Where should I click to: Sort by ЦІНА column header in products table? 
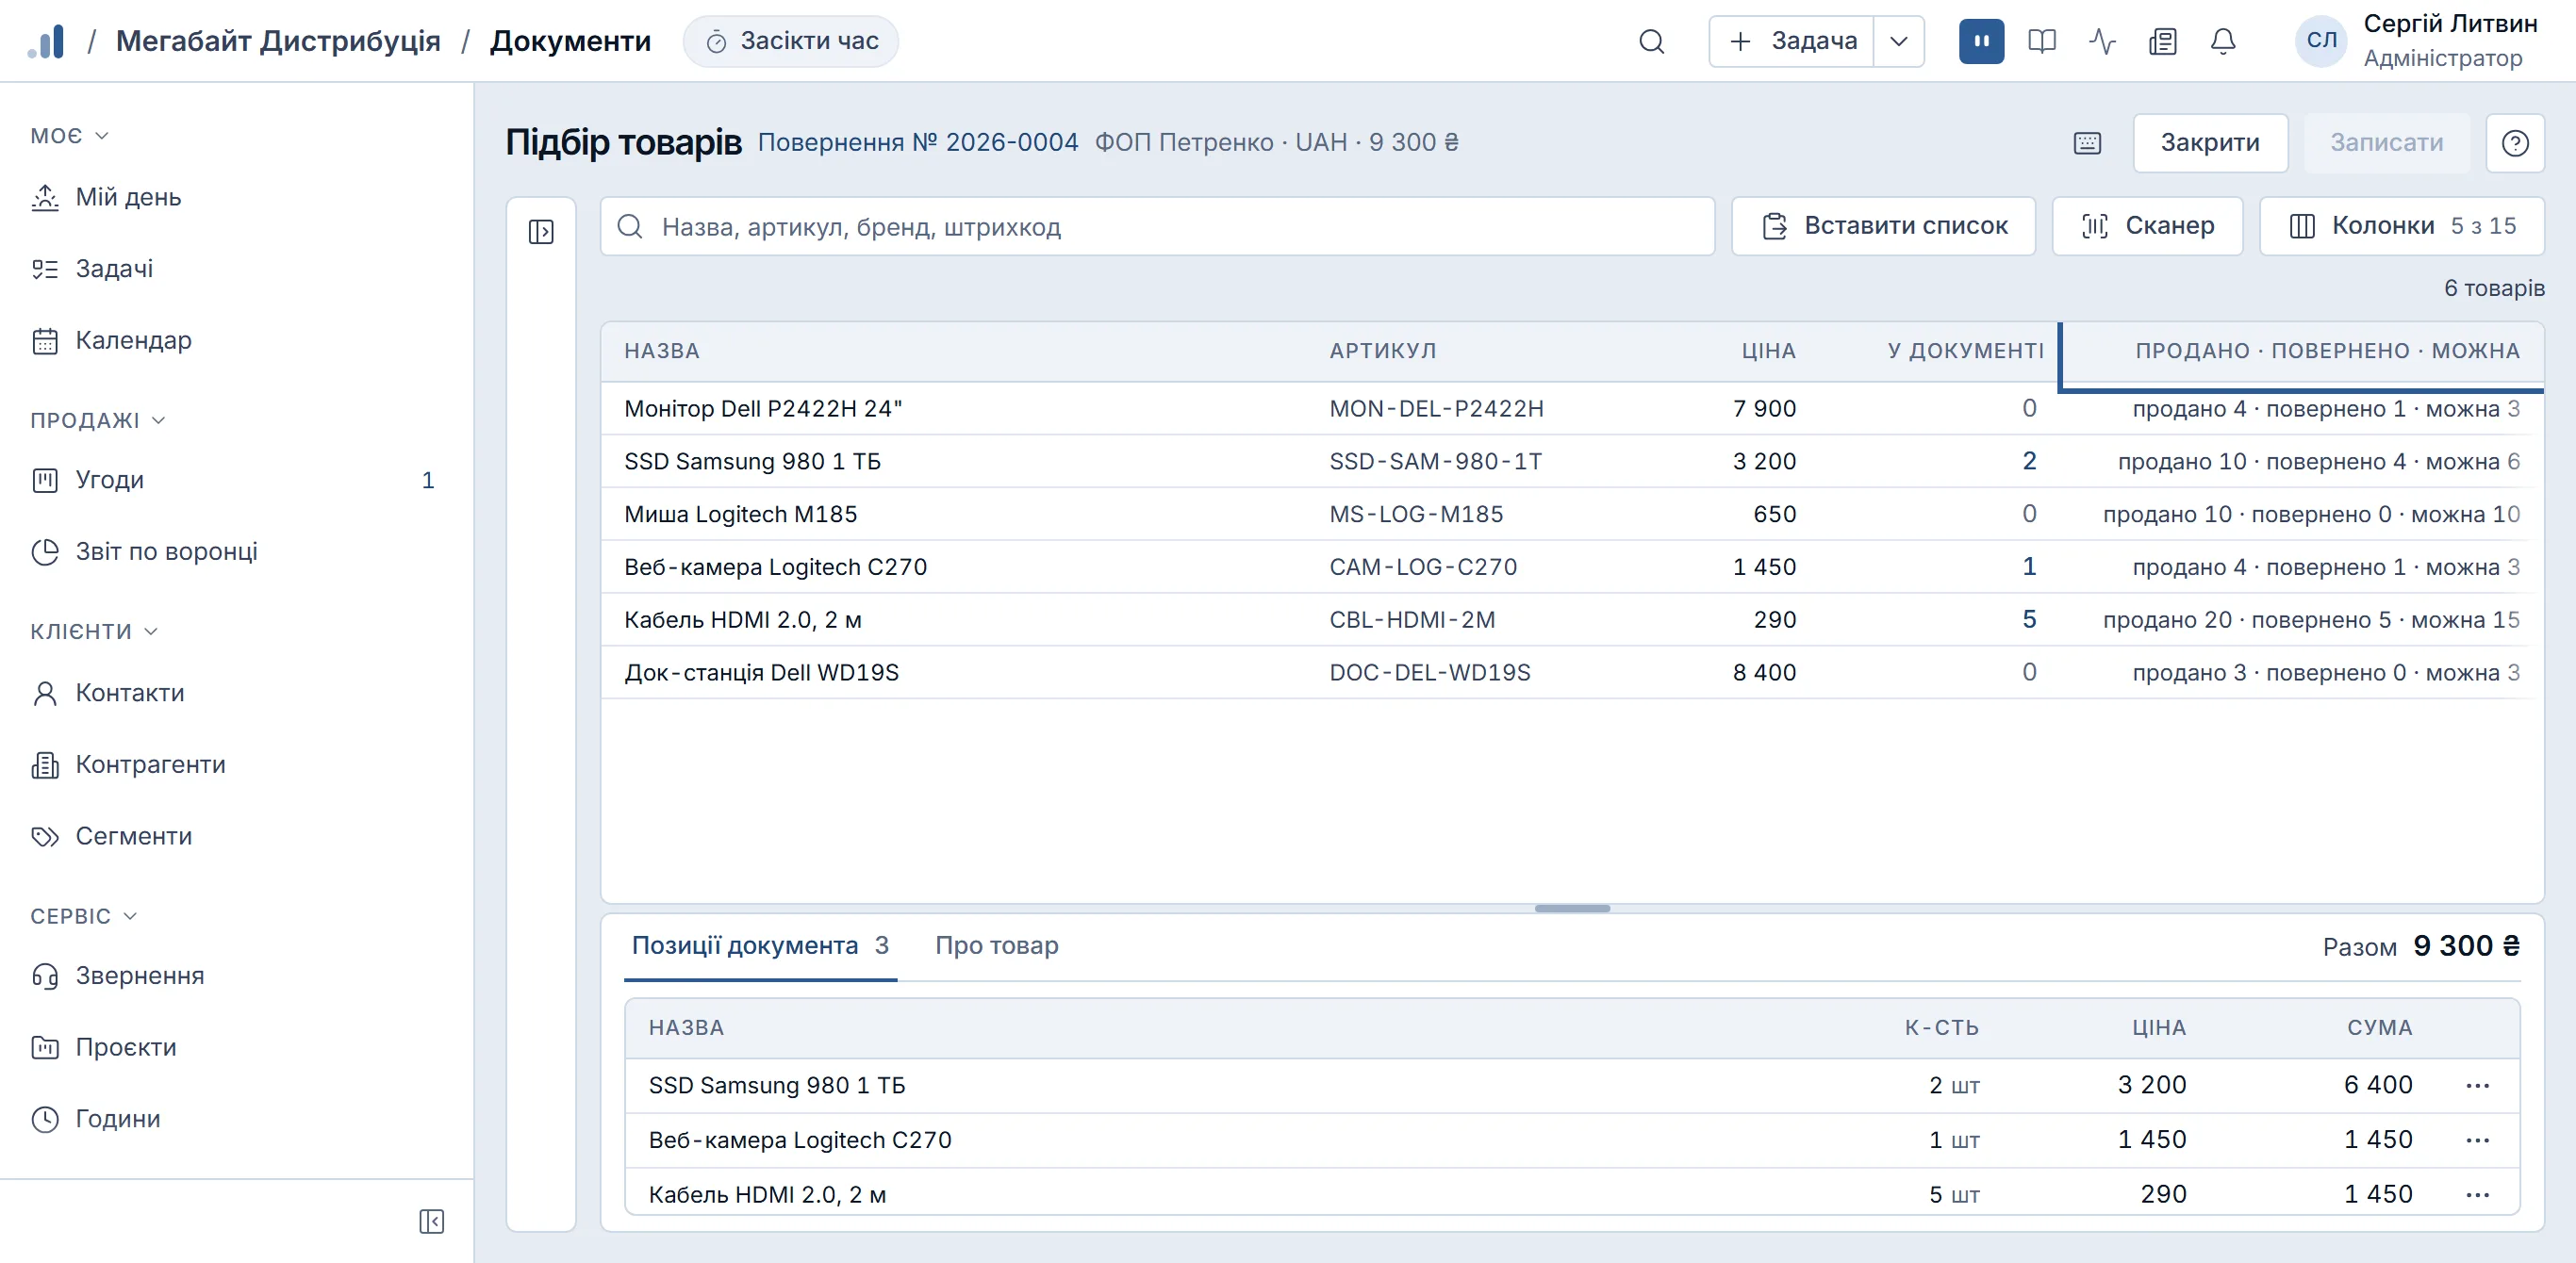pyautogui.click(x=1767, y=351)
